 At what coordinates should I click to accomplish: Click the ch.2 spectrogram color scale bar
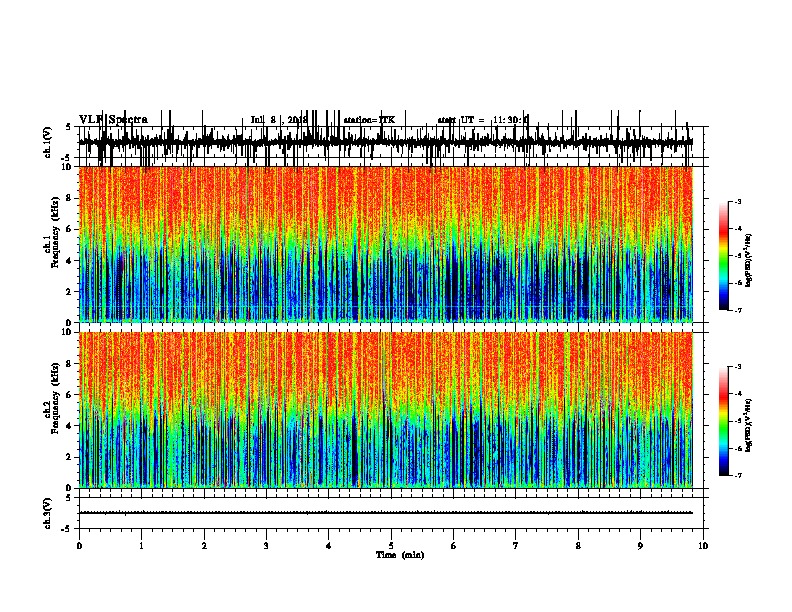pos(724,421)
